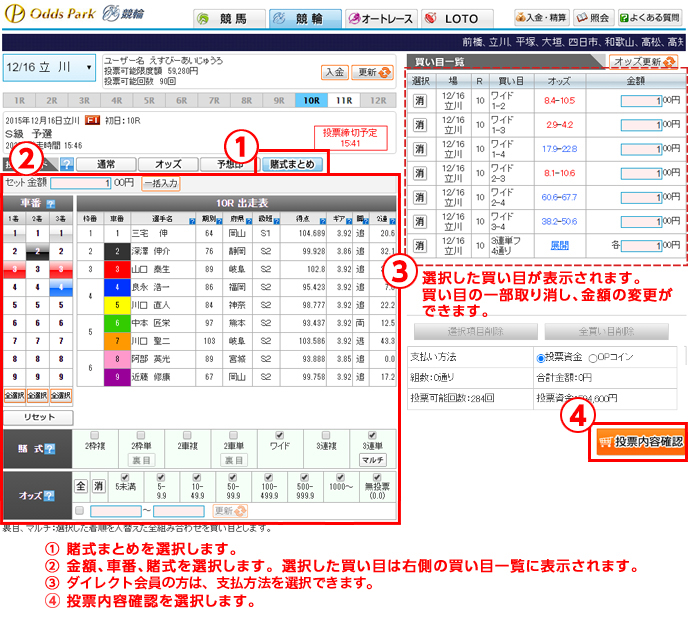Expand the 12/16 立川 venue dropdown
The width and height of the screenshot is (688, 627).
[x=49, y=68]
